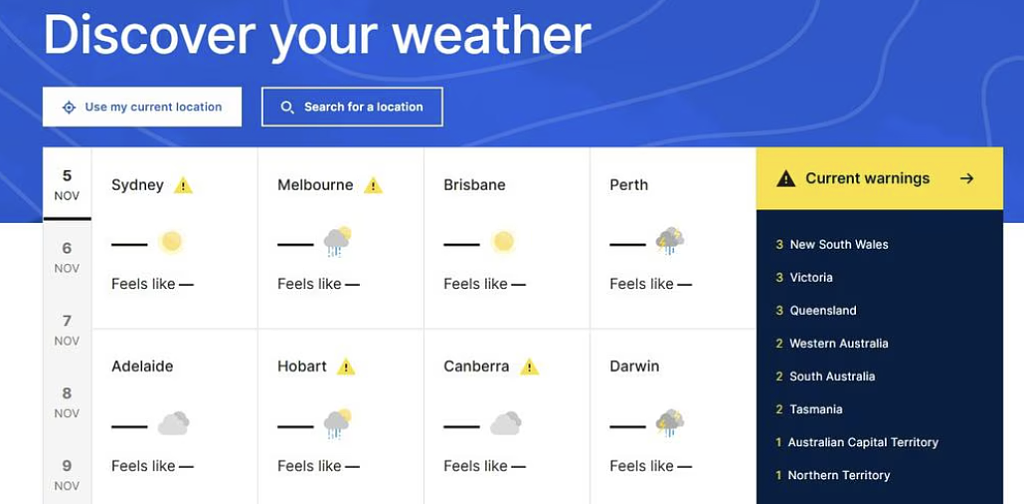Click the cloudy icon in Adelaide card
This screenshot has width=1024, height=504.
pos(173,424)
